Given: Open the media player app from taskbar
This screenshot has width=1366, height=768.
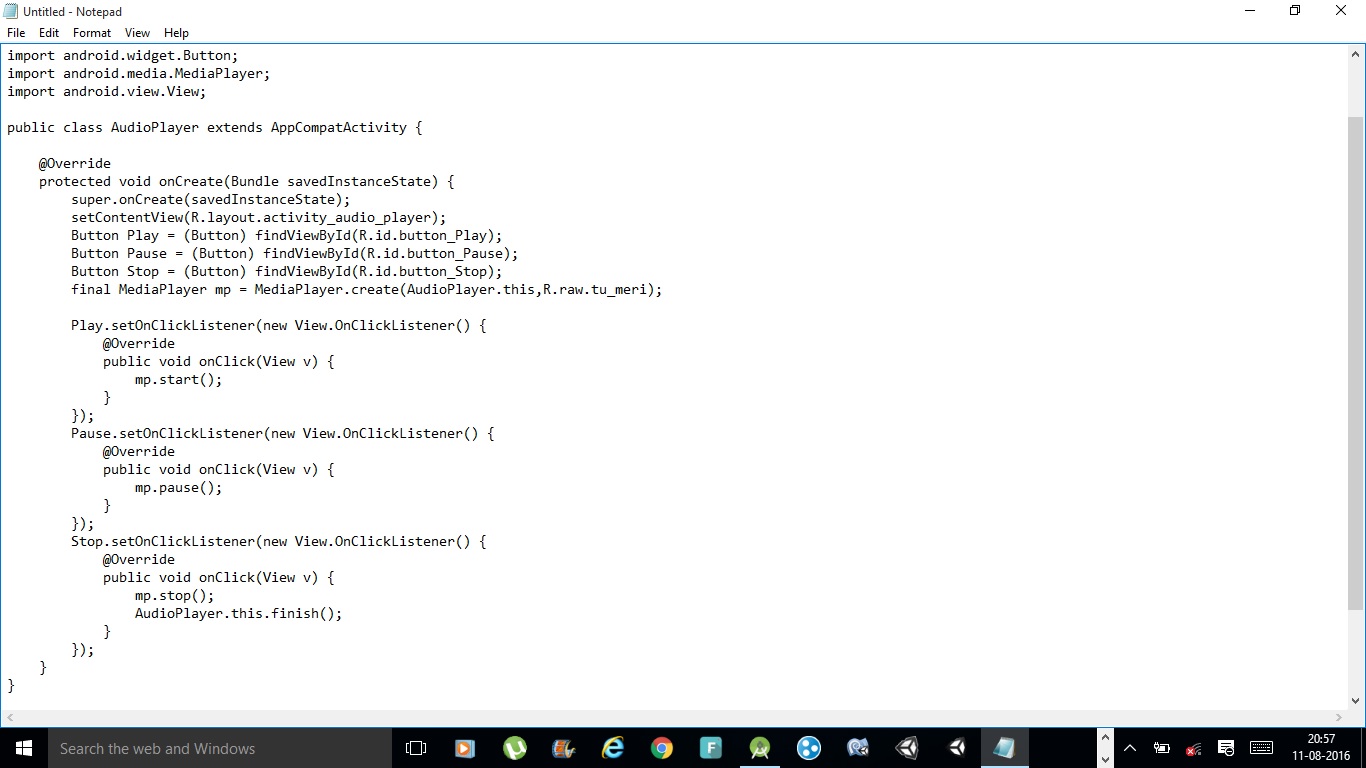Looking at the screenshot, I should pyautogui.click(x=464, y=748).
